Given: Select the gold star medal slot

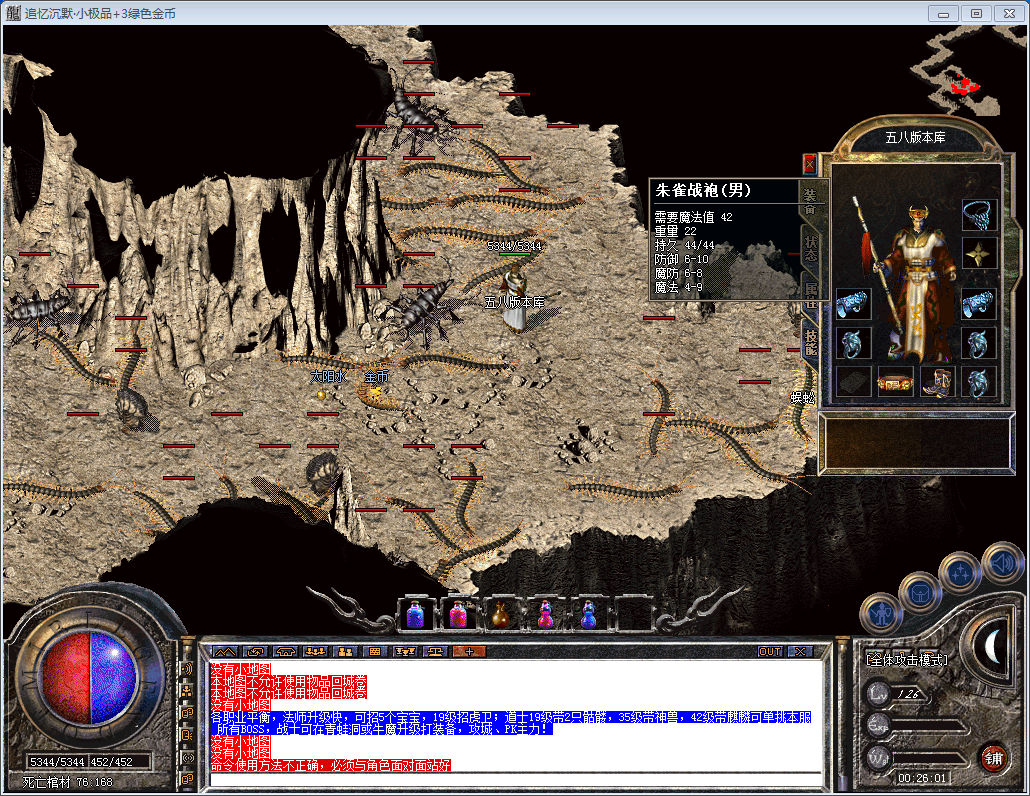Looking at the screenshot, I should 979,254.
